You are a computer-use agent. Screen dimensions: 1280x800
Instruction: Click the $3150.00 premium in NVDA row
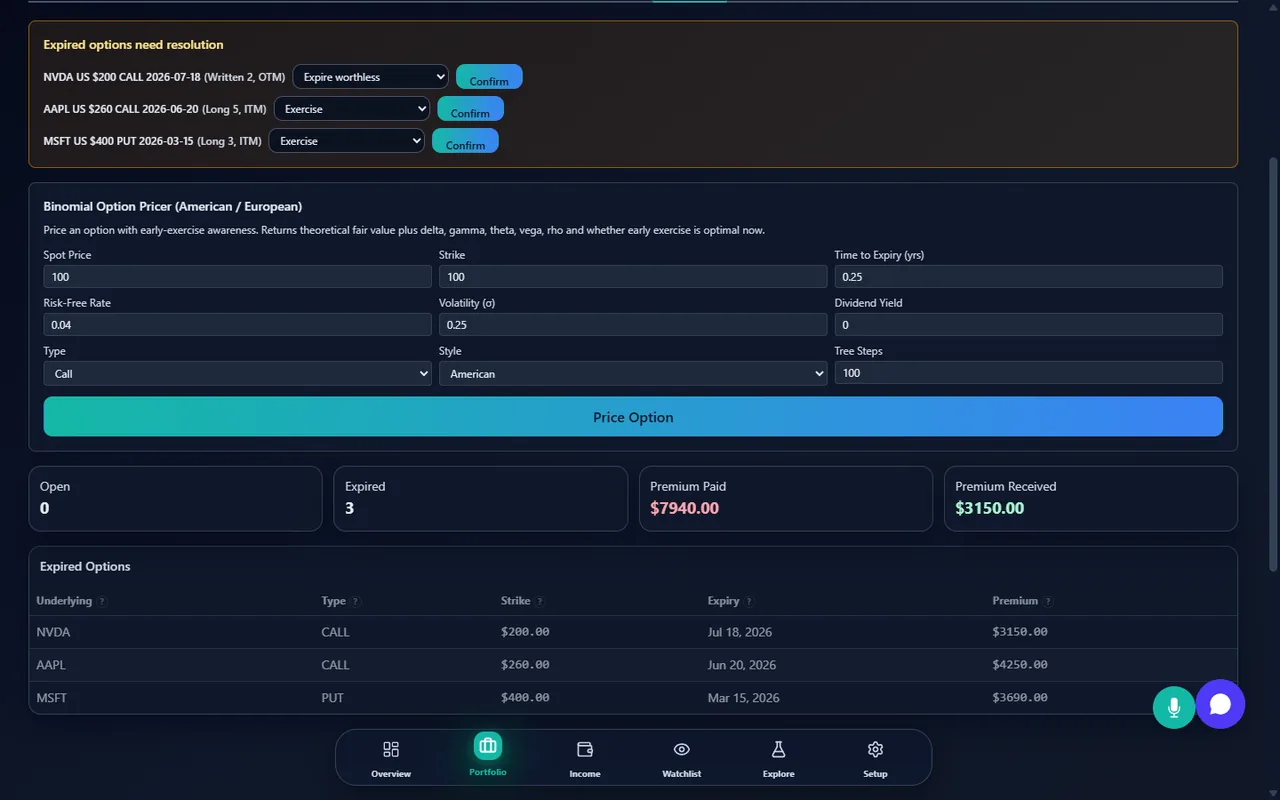1020,632
